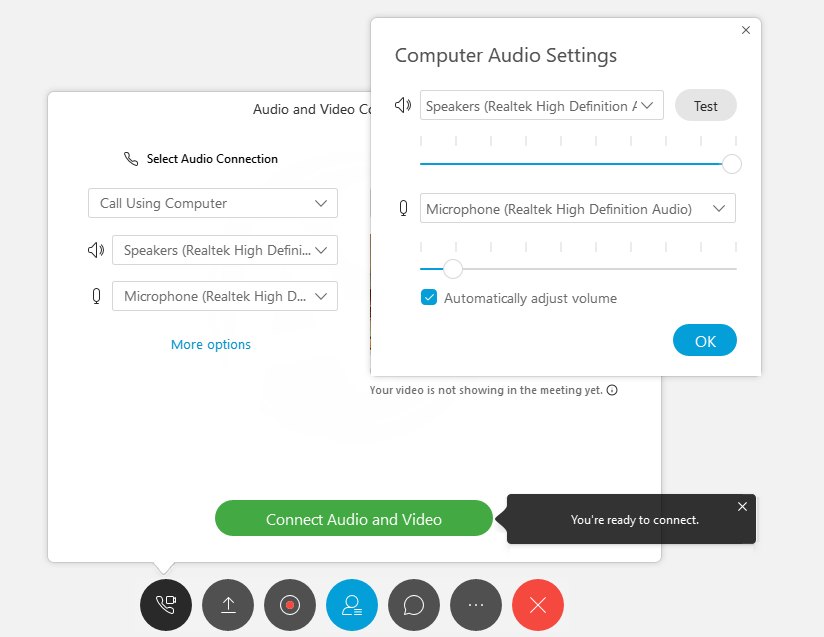Open audio connection options with the handset icon
This screenshot has height=637, width=824.
pos(165,605)
